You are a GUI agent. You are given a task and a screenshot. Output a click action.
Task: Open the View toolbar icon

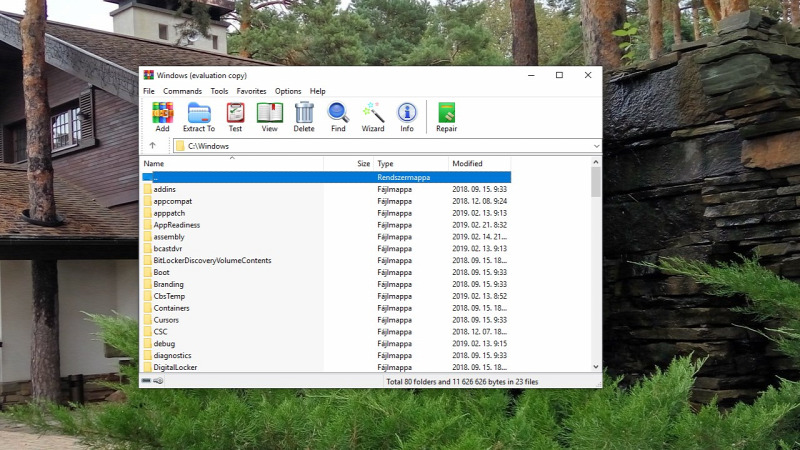click(269, 116)
